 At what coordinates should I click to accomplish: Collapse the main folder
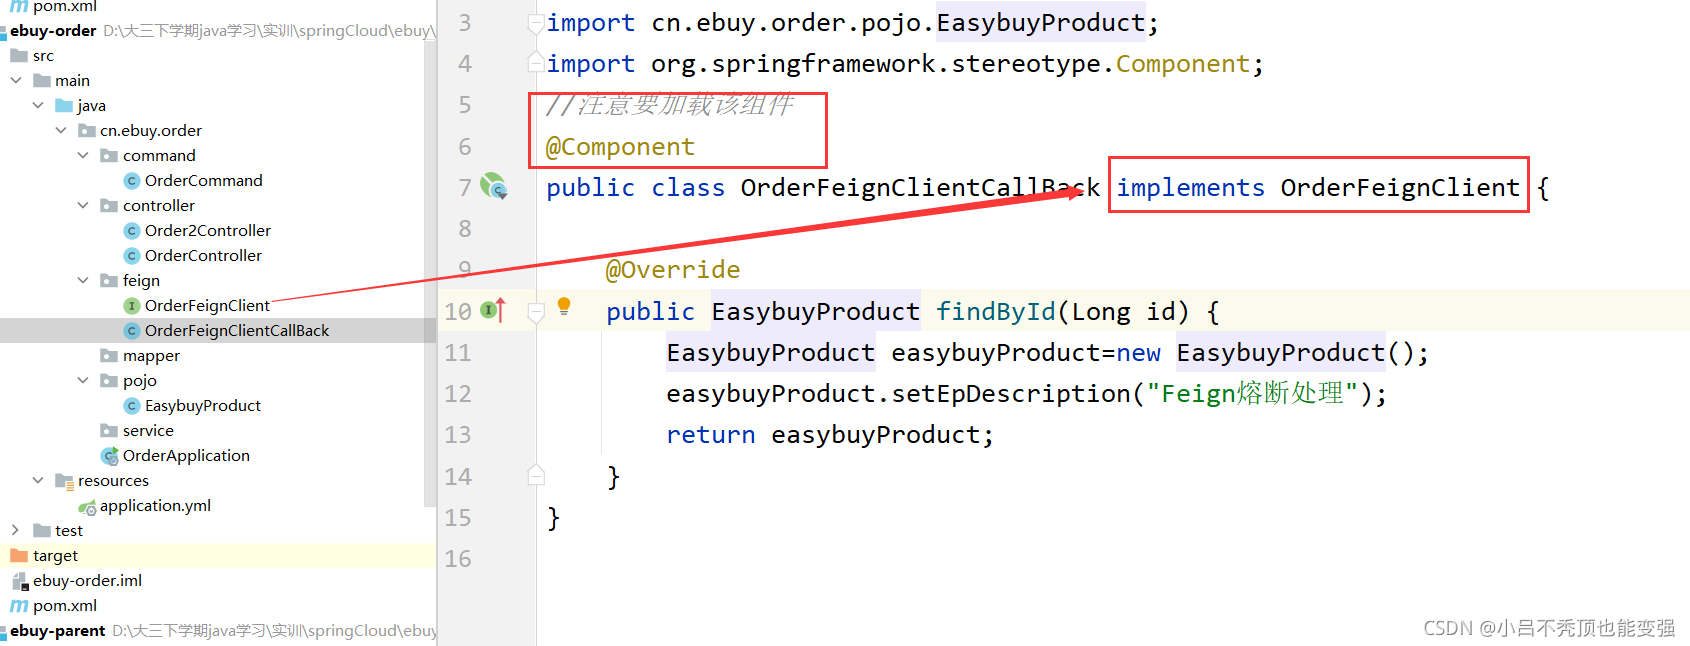pyautogui.click(x=16, y=80)
